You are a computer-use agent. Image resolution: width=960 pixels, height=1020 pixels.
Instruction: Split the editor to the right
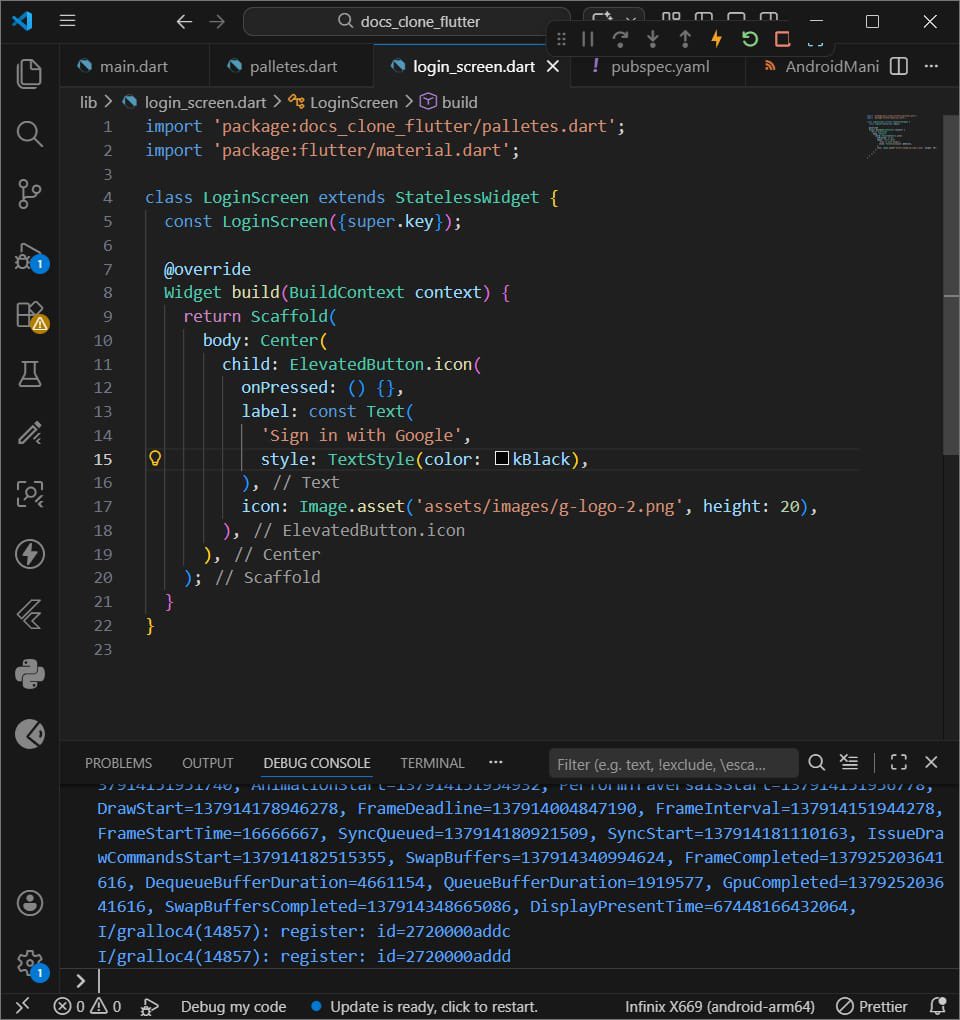click(x=898, y=66)
